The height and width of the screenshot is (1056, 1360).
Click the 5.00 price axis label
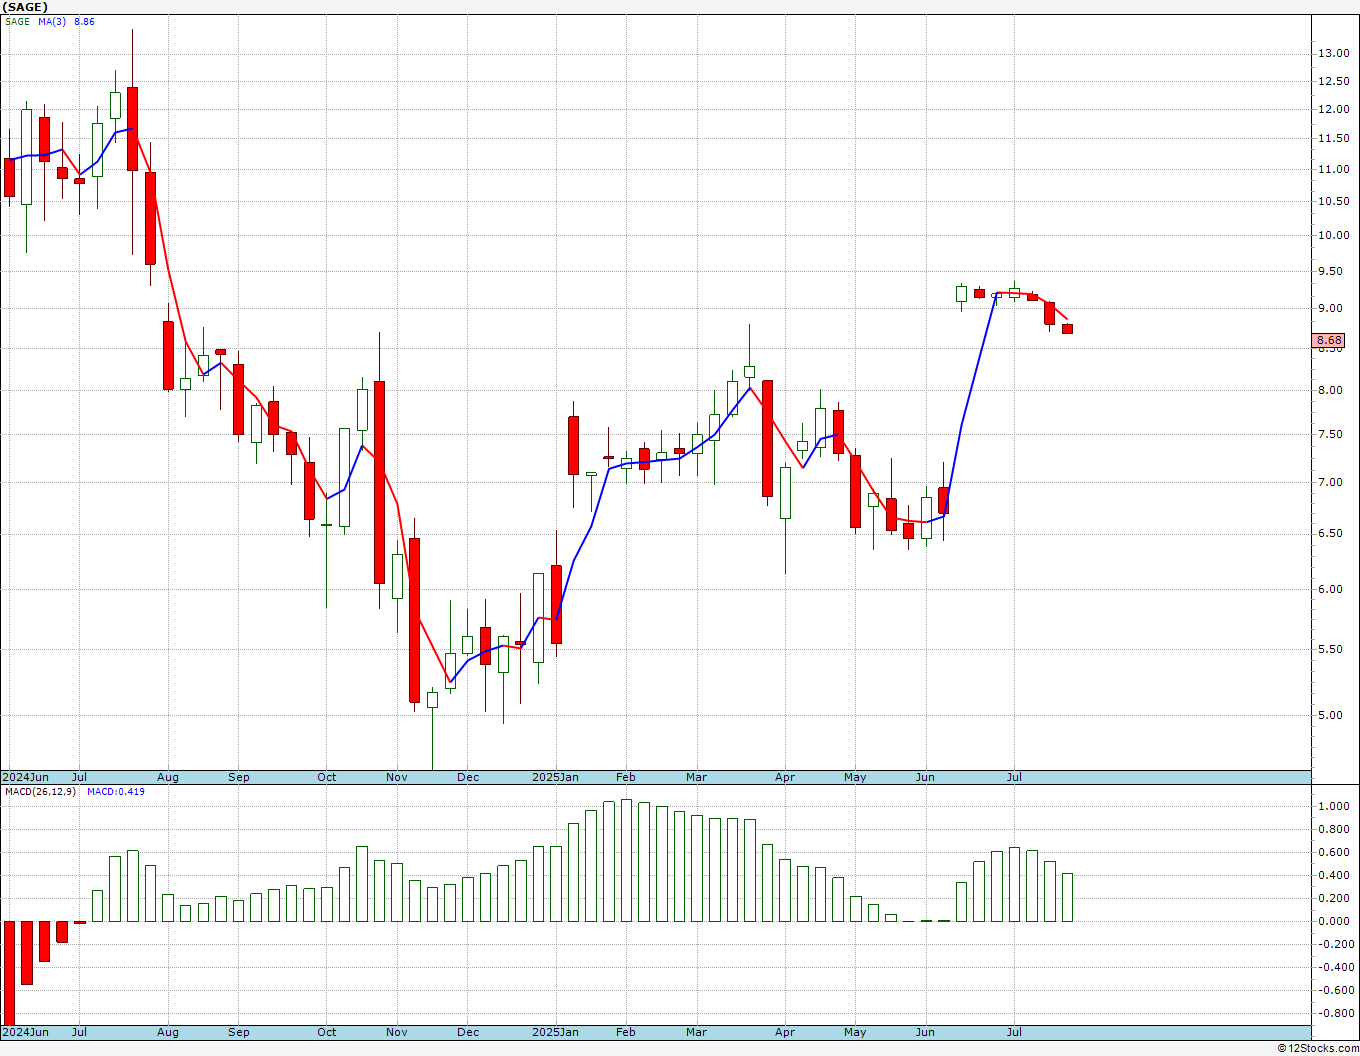pyautogui.click(x=1330, y=715)
